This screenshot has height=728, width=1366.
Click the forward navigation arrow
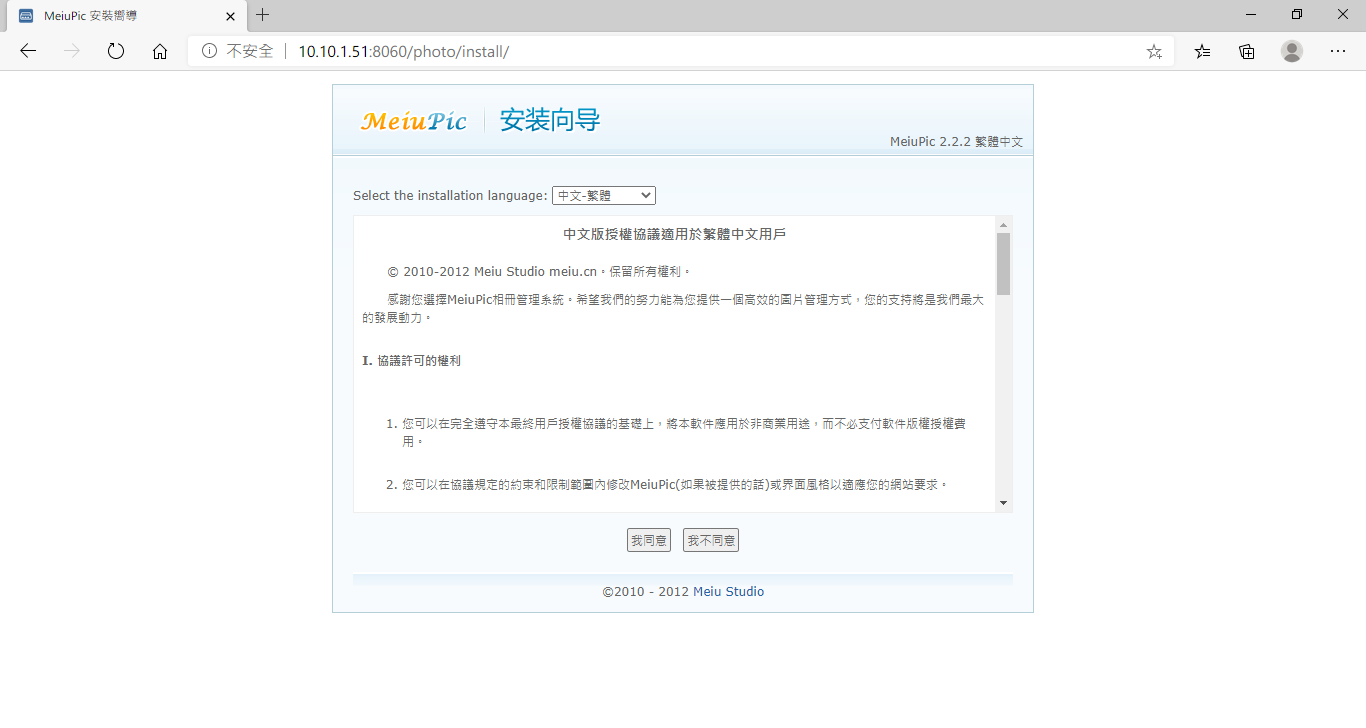(x=72, y=51)
